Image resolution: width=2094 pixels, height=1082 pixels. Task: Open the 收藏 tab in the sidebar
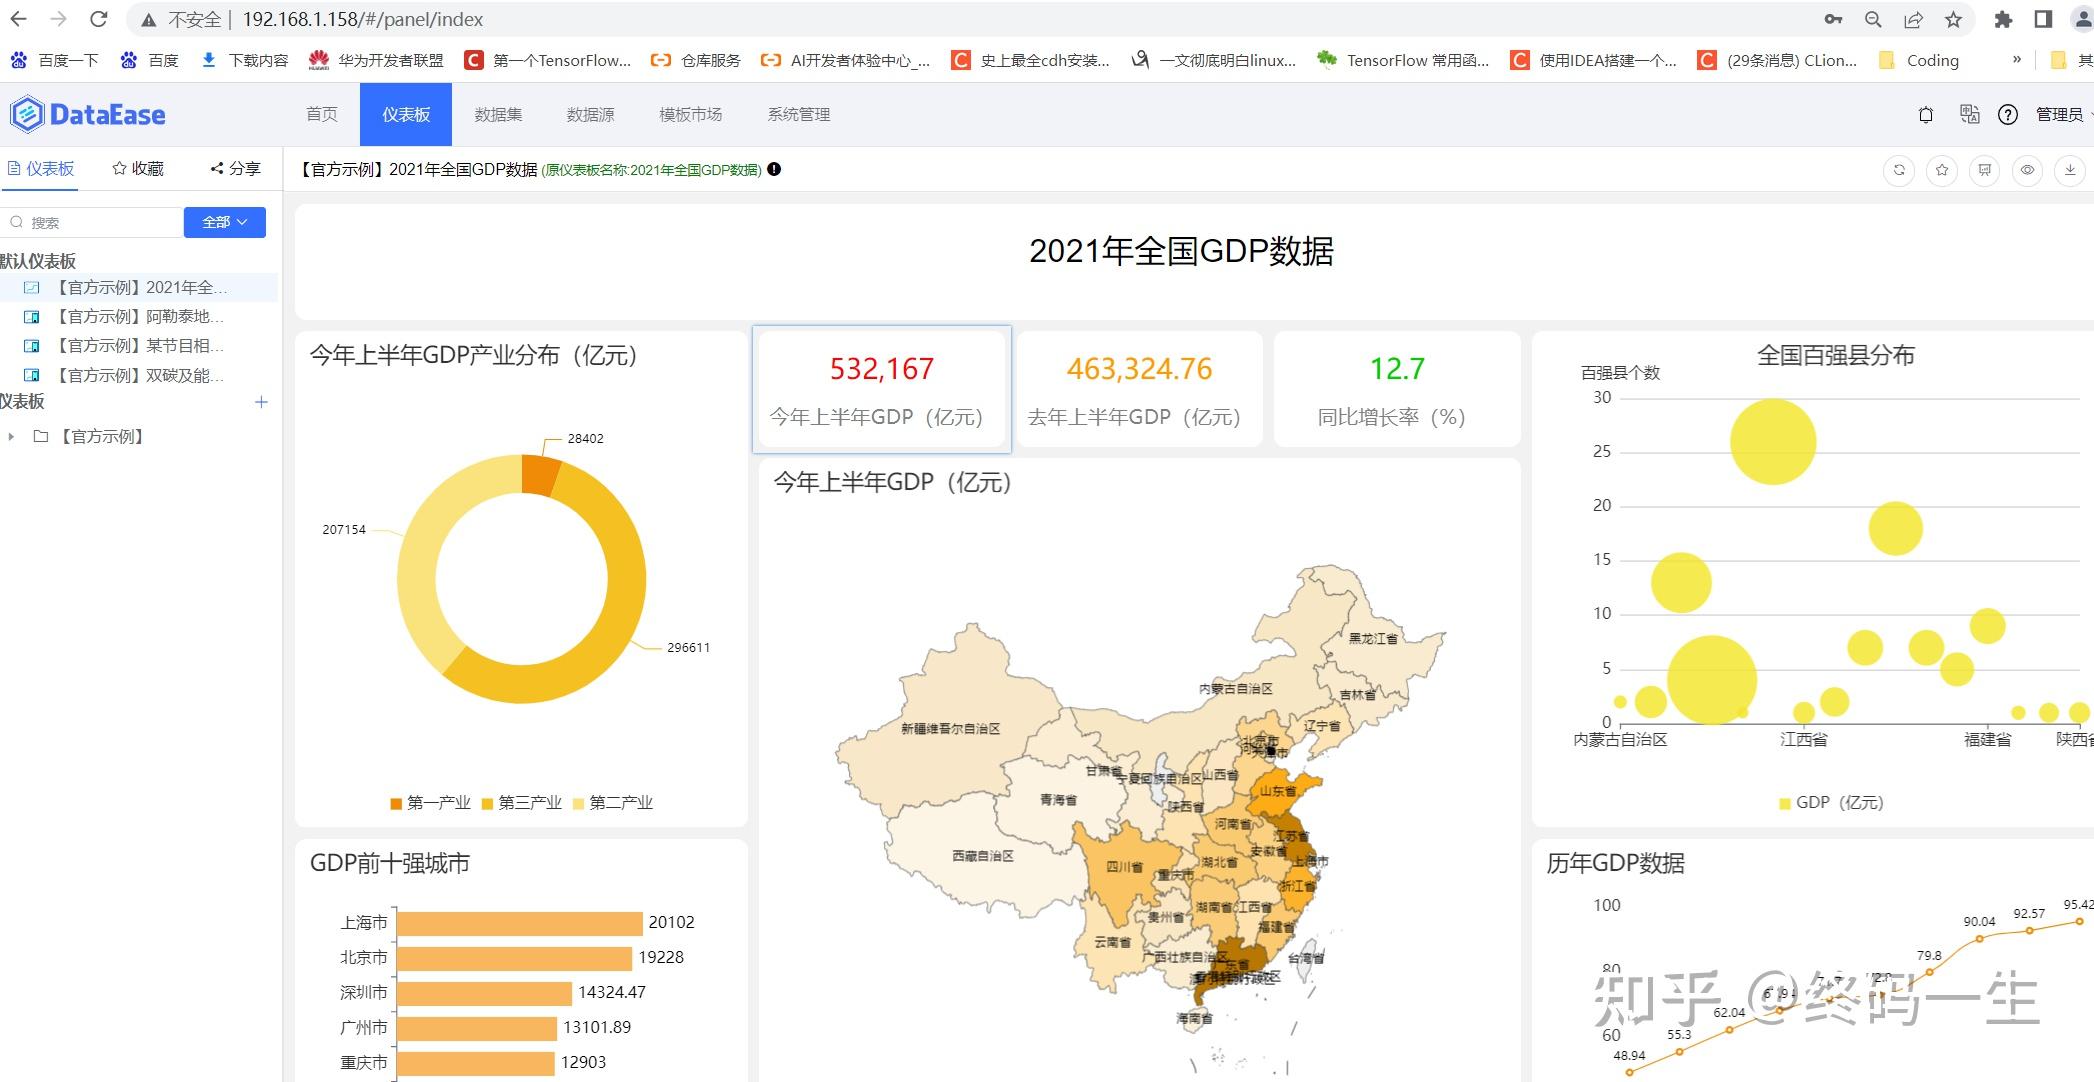(x=138, y=169)
